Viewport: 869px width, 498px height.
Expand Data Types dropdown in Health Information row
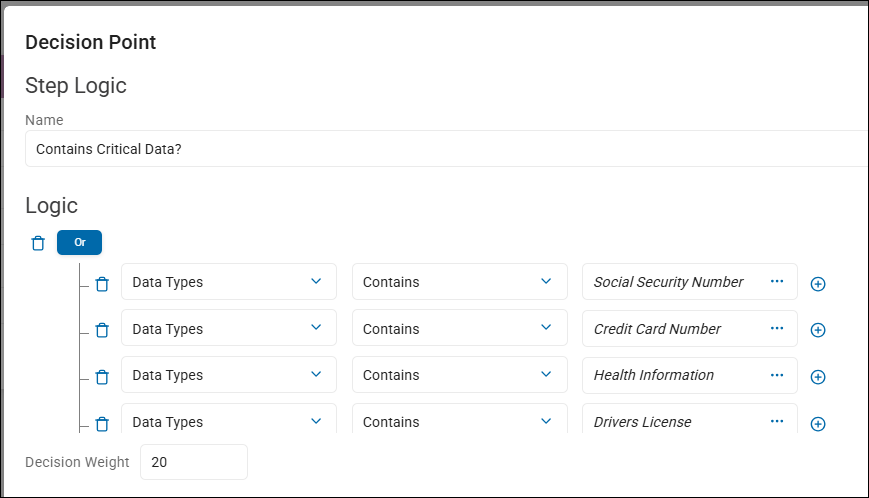coord(229,375)
